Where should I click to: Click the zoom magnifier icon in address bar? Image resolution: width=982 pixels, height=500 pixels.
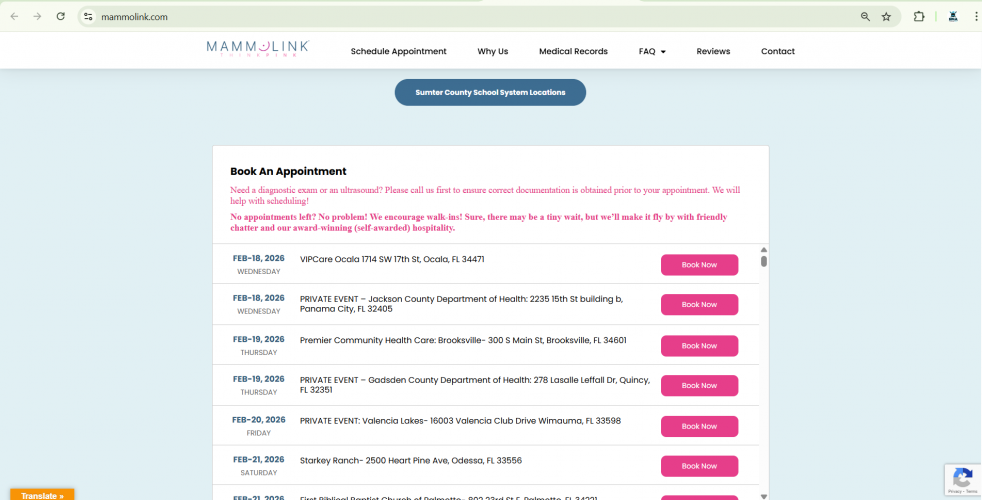point(865,17)
